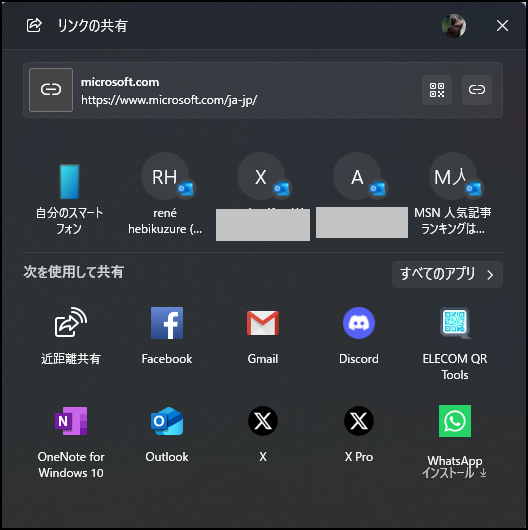
Task: Close the share dialog
Action: (x=502, y=26)
